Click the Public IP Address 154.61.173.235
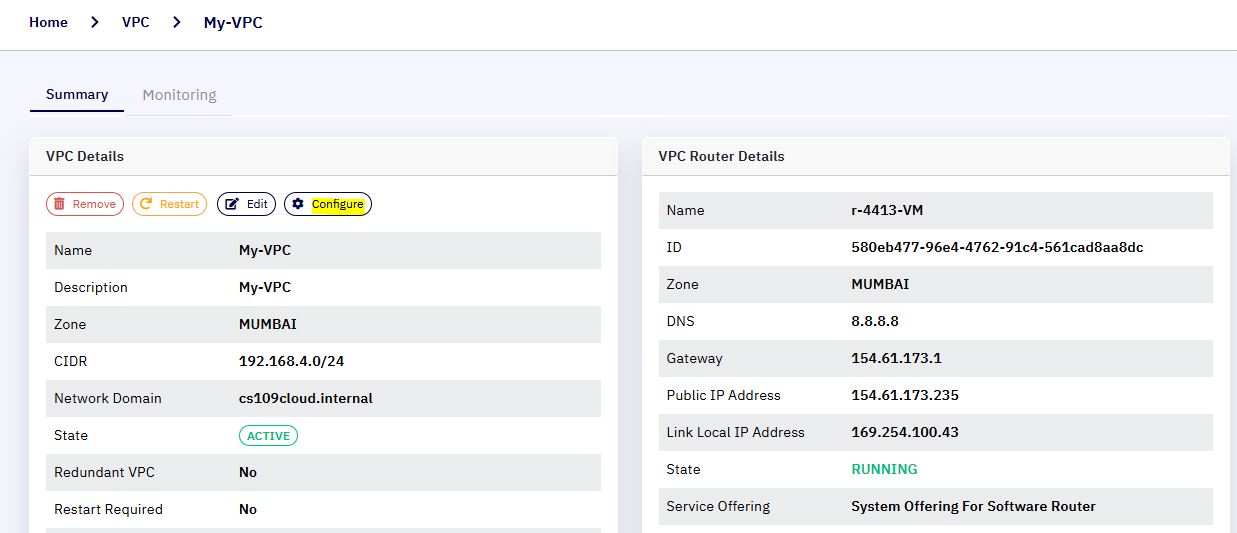Viewport: 1237px width, 533px height. (905, 395)
